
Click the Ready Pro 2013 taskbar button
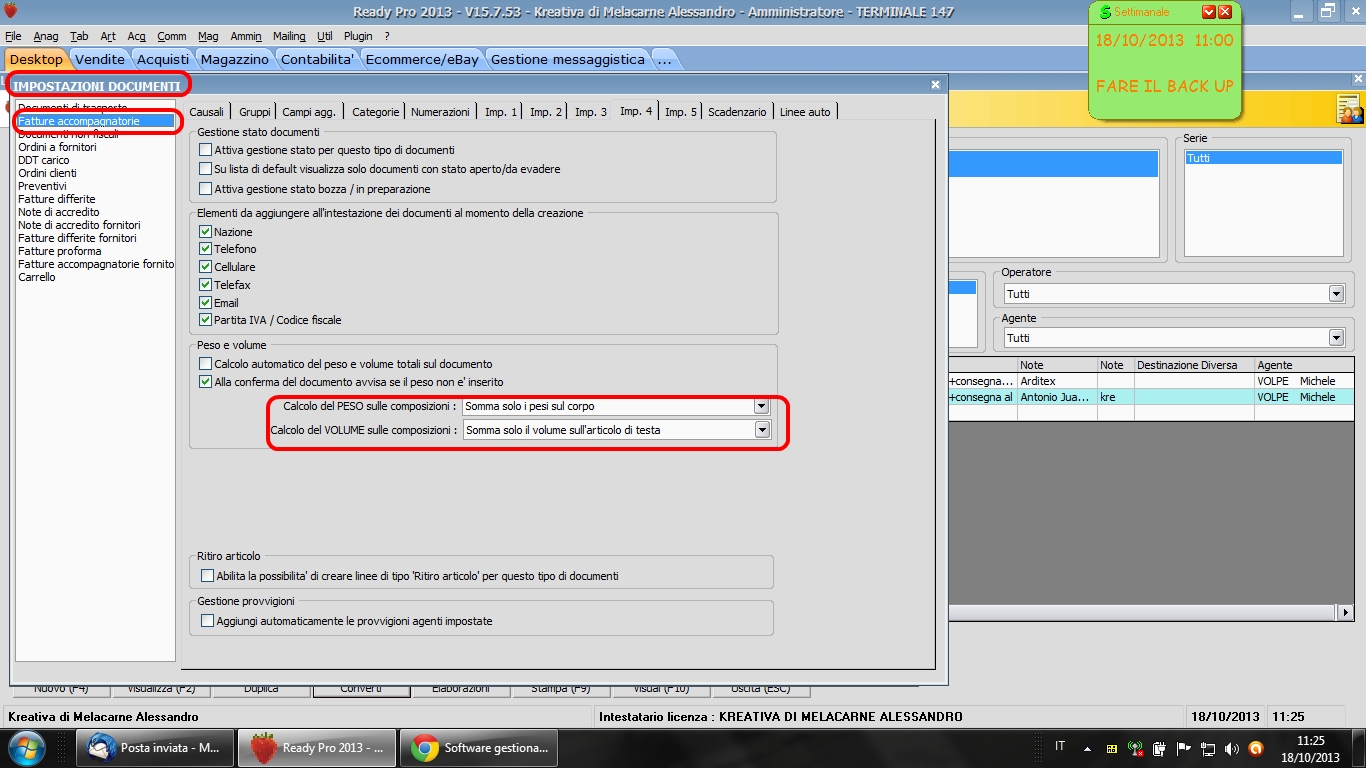click(x=317, y=748)
